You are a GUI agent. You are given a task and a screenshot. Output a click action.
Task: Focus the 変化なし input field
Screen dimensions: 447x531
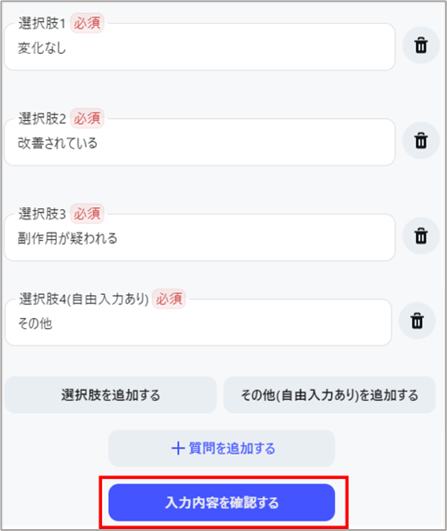tap(200, 47)
